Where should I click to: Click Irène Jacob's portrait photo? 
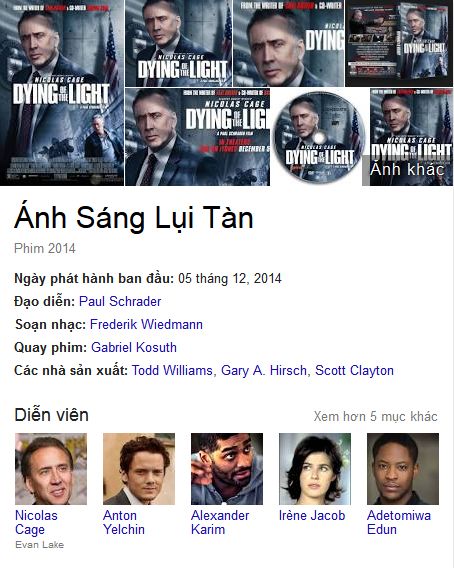coord(315,469)
